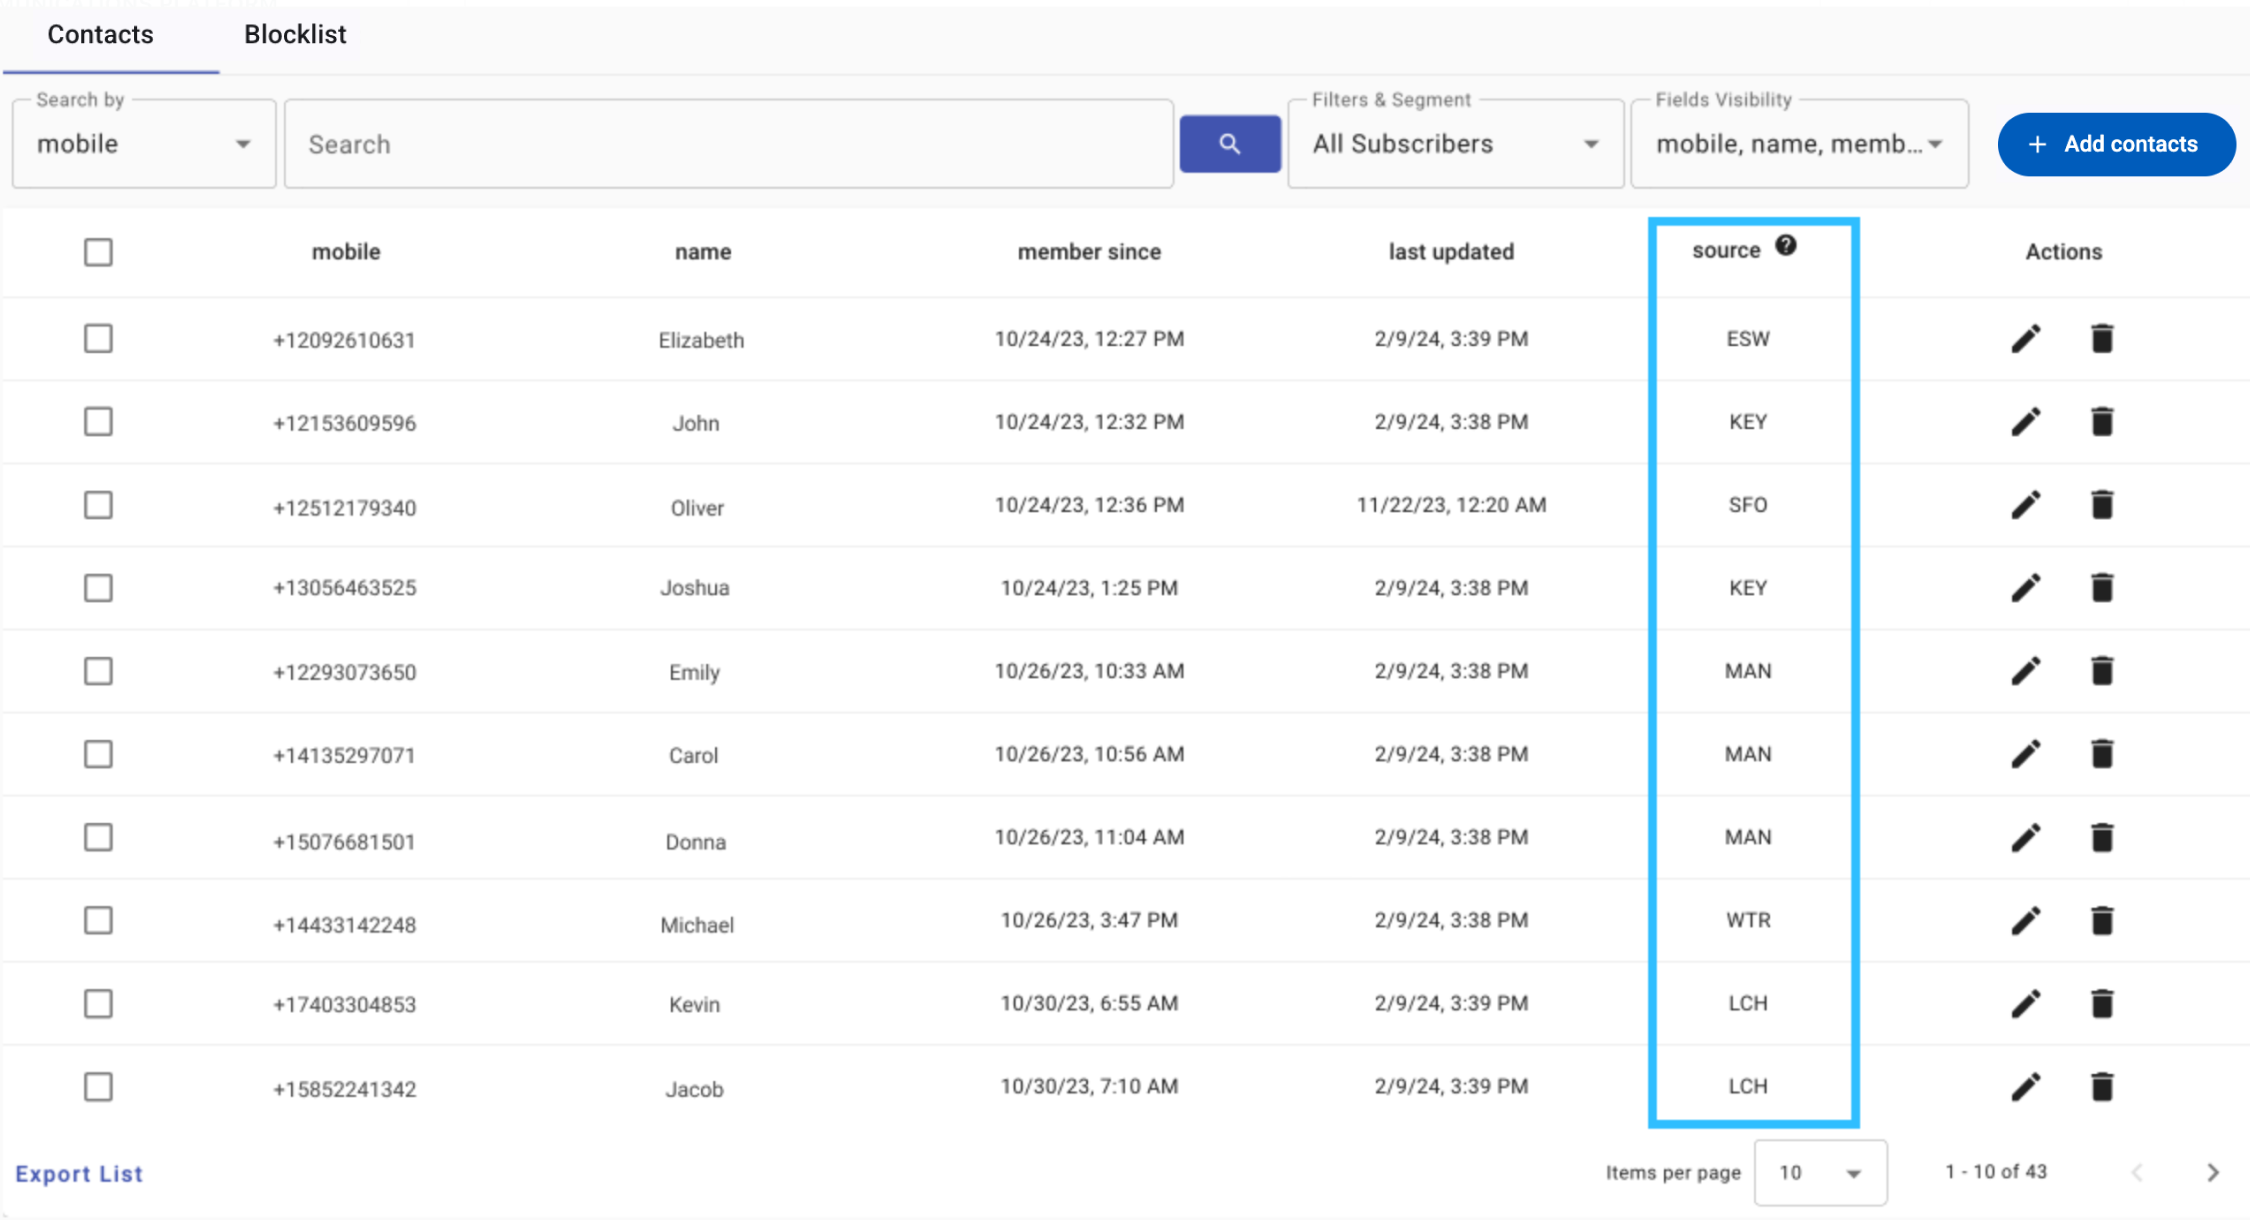Screen dimensions: 2250x1220
Task: Click the 1 - 10 of 43 page count
Action: [x=1996, y=1172]
